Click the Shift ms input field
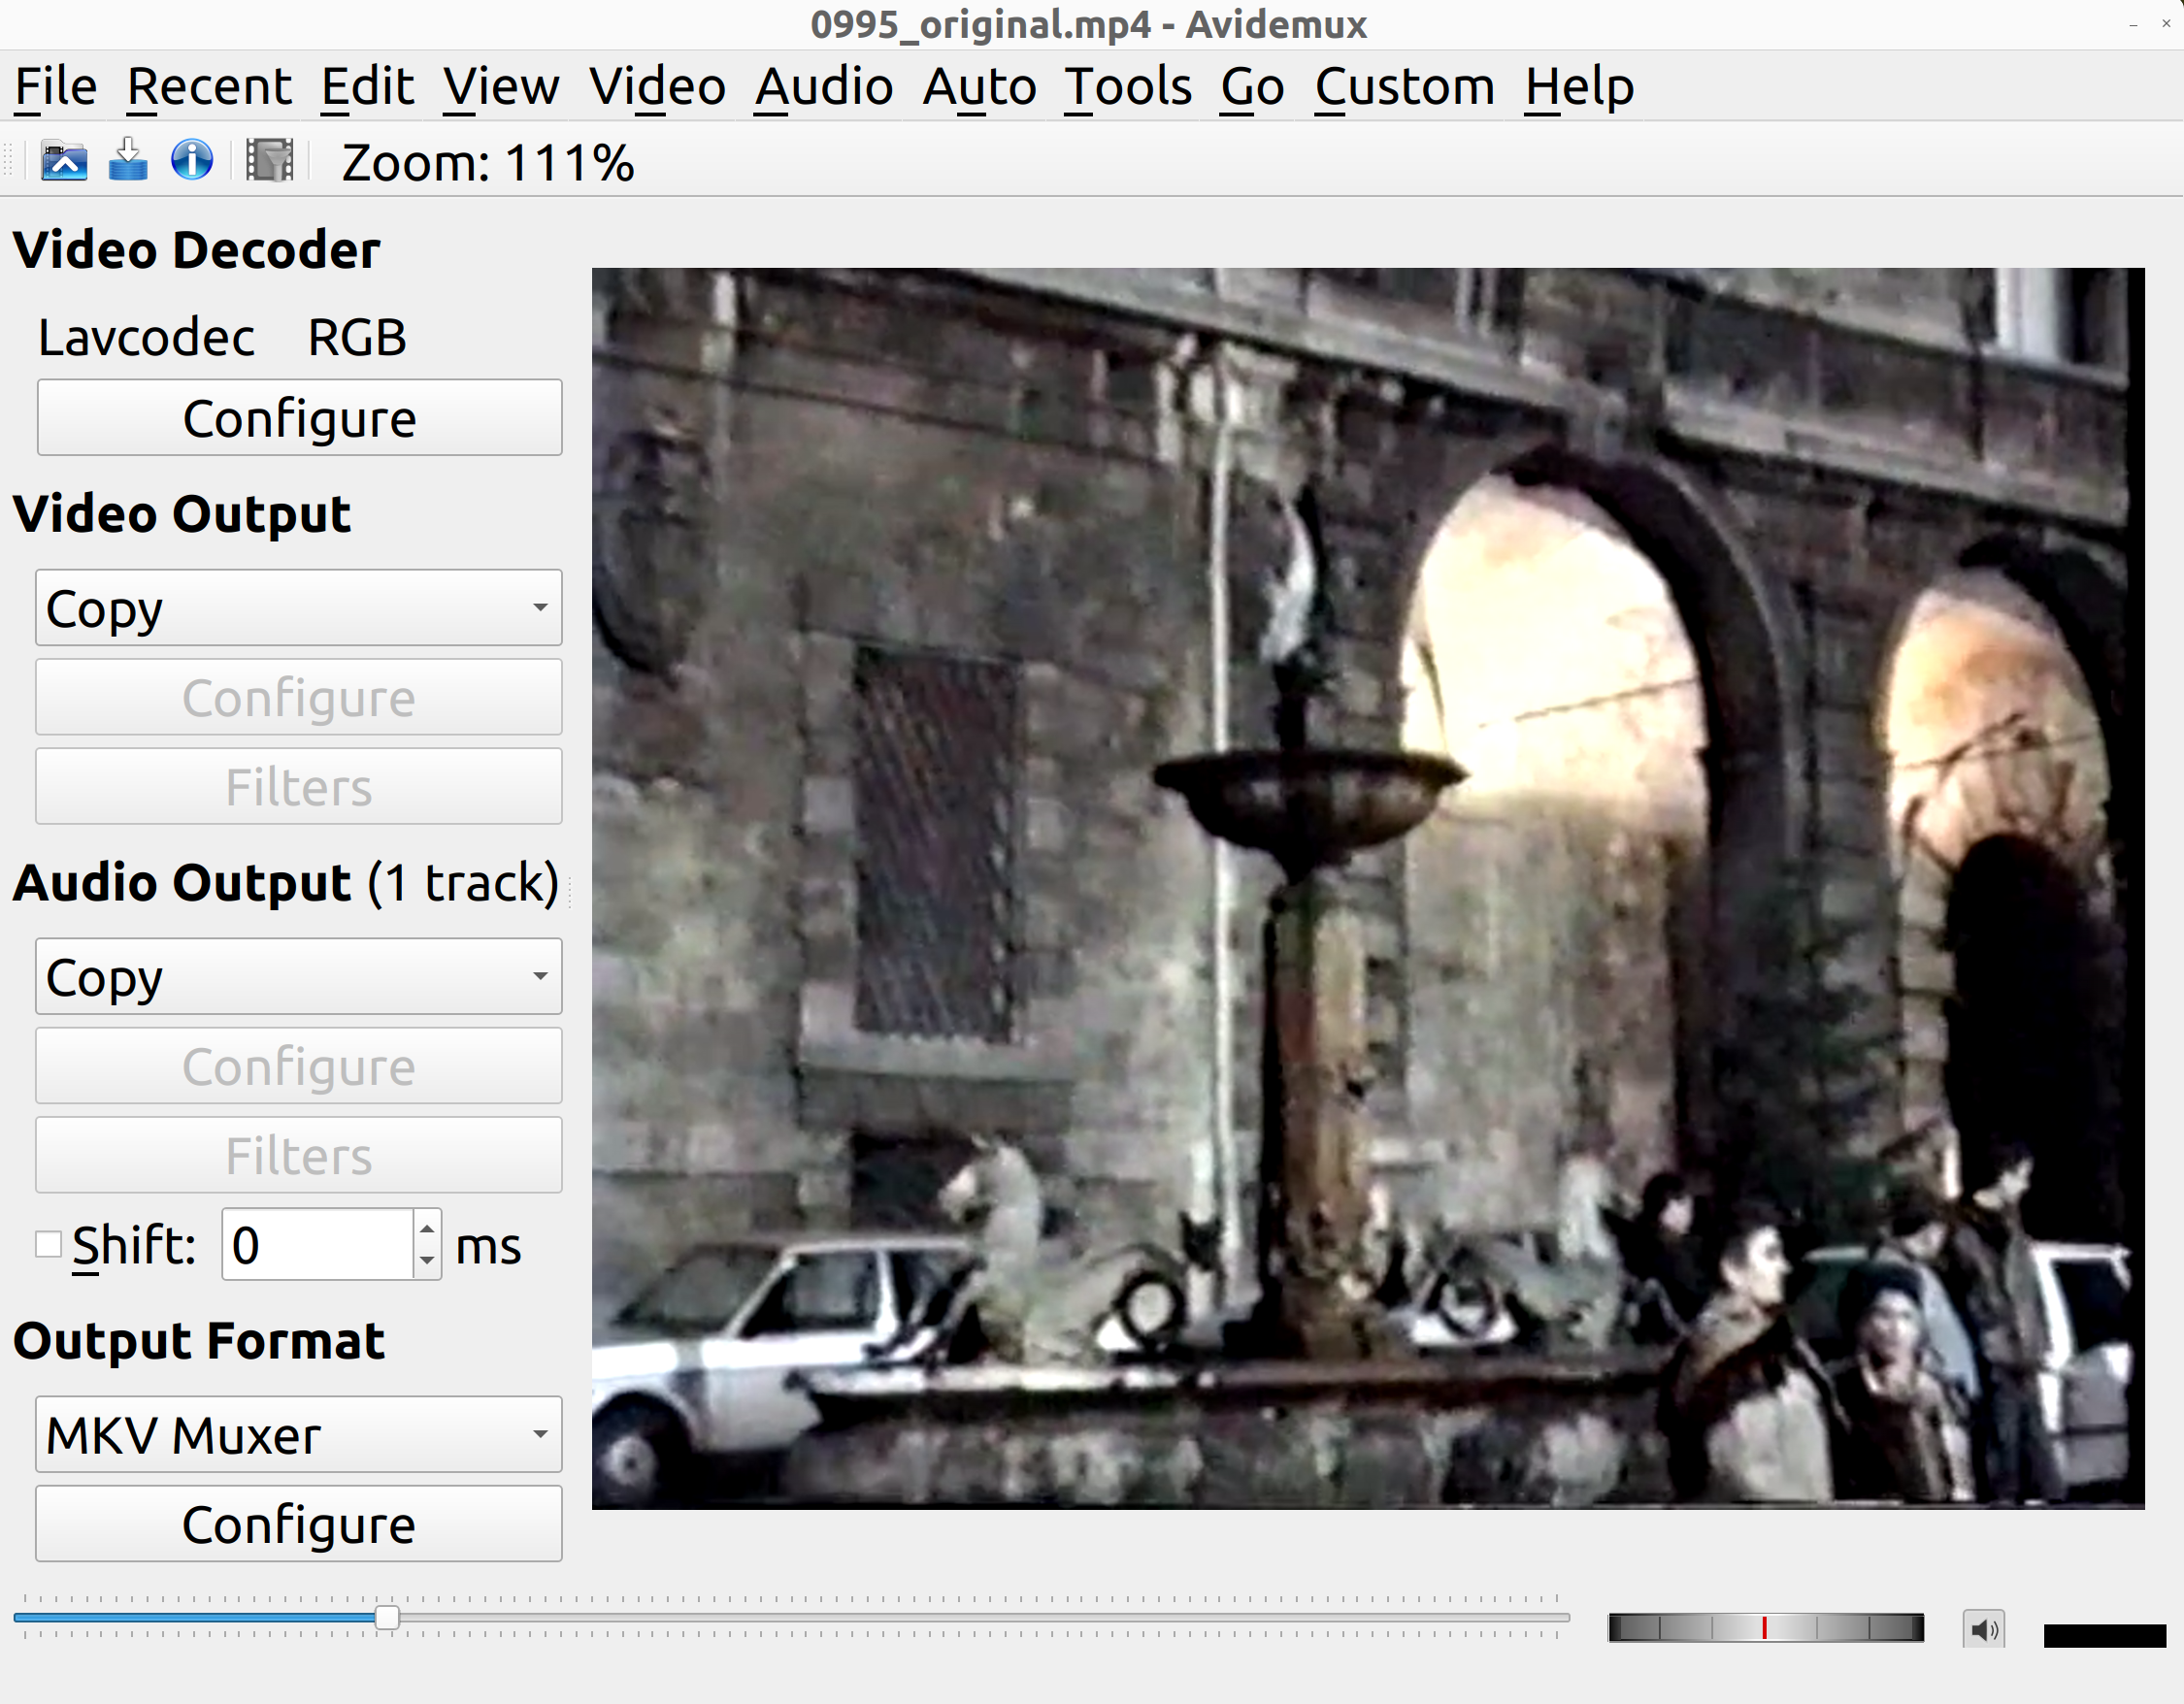The image size is (2184, 1704). [318, 1245]
